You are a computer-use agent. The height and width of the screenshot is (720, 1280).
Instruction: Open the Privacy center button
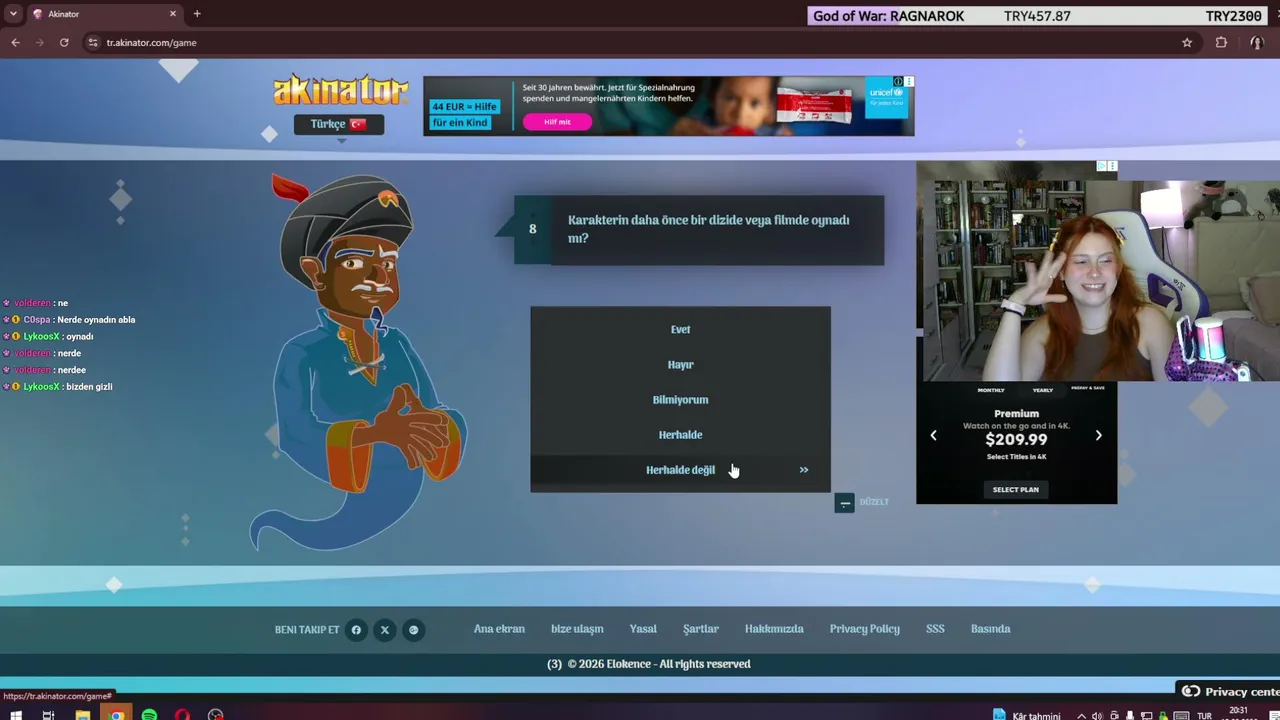tap(1229, 692)
